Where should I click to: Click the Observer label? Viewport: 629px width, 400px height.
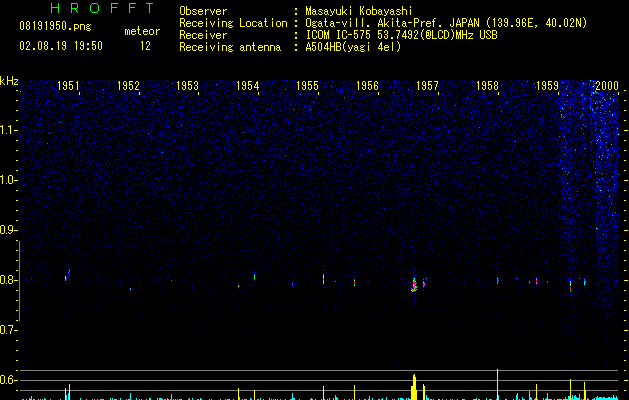pyautogui.click(x=203, y=11)
